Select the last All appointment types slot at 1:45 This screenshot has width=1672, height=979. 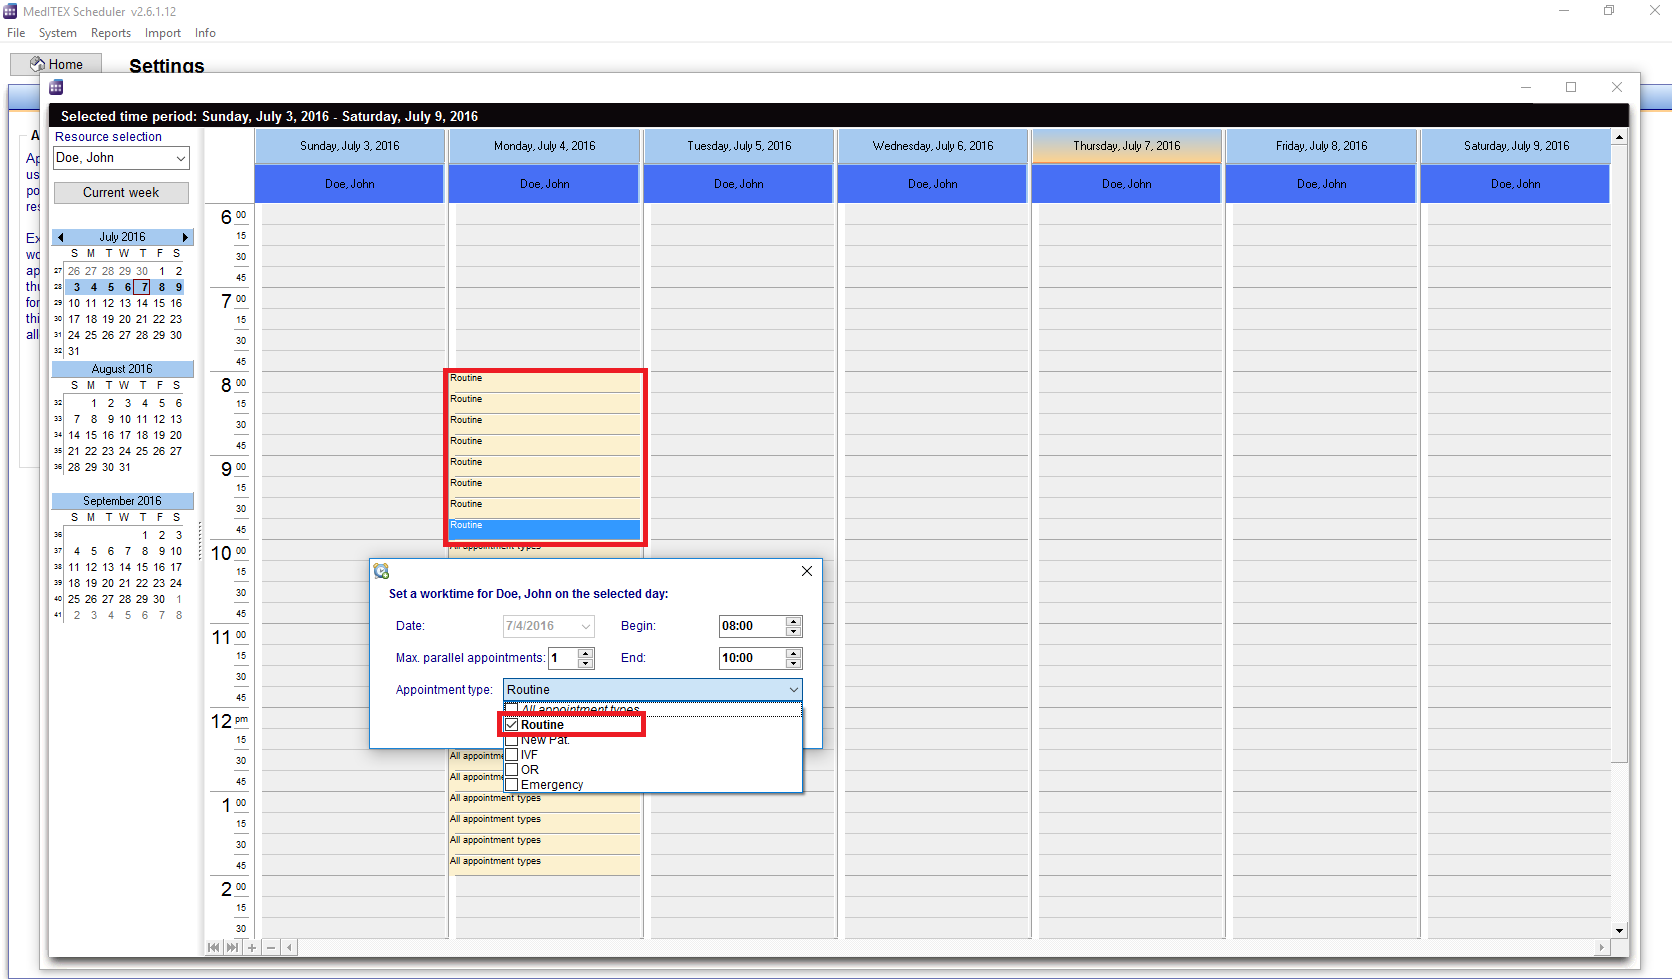tap(544, 865)
